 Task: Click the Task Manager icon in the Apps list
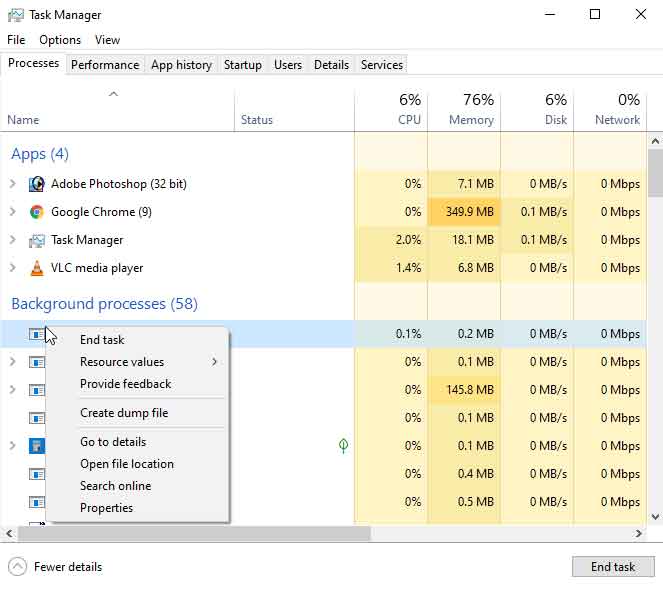click(x=37, y=240)
